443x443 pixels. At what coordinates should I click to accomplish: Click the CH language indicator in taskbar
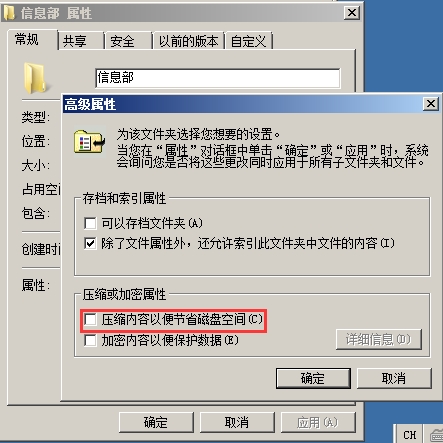[409, 434]
